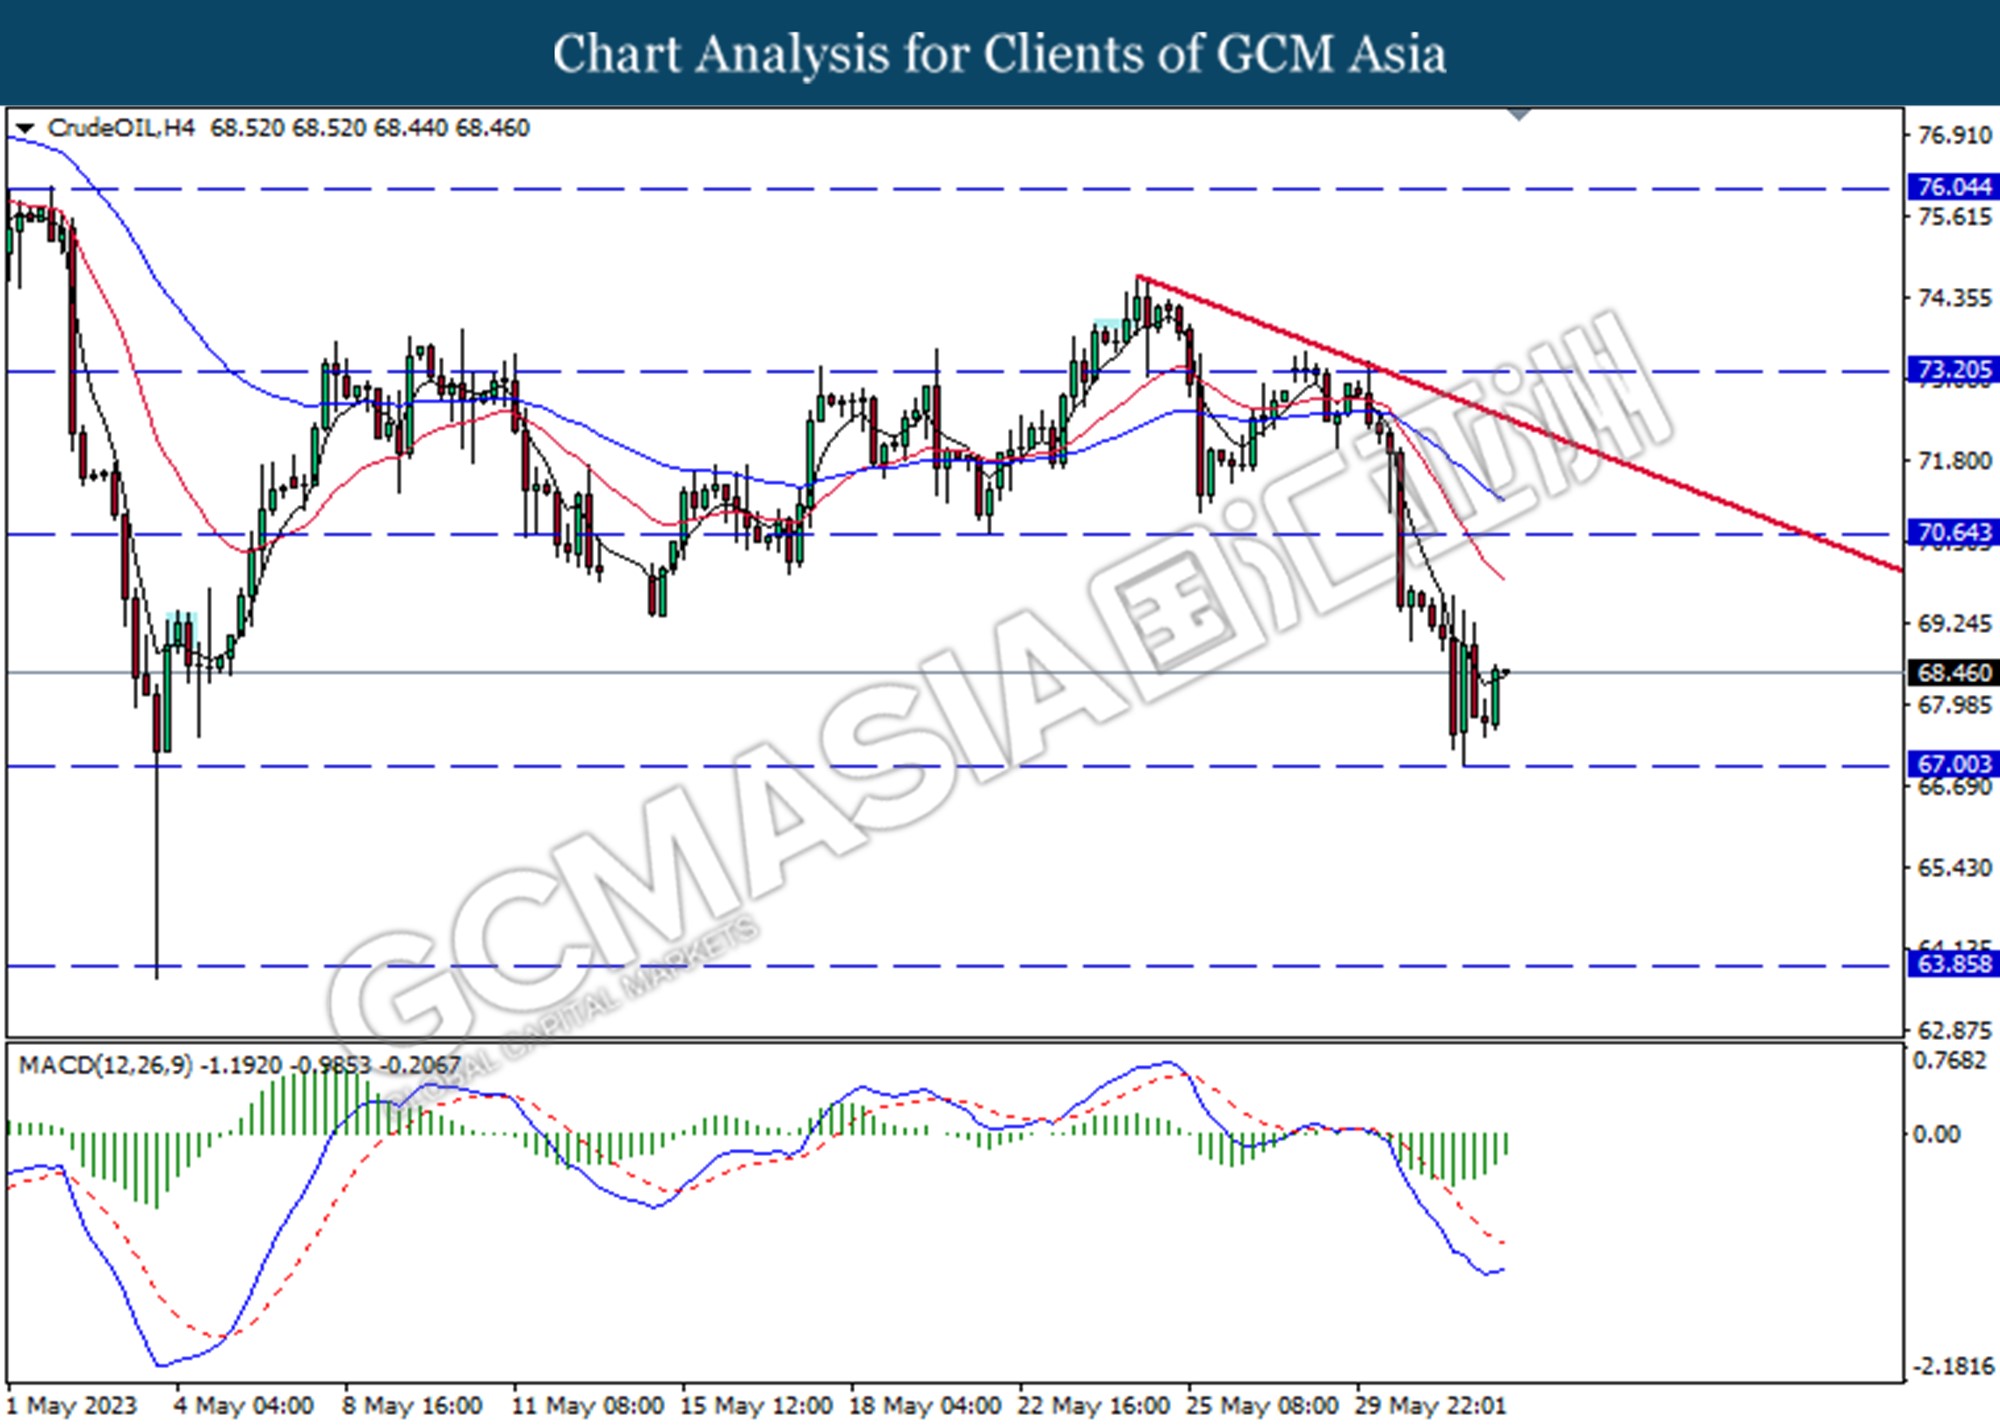Click the 11 May 08:00 time label
This screenshot has height=1428, width=2000.
click(586, 1406)
